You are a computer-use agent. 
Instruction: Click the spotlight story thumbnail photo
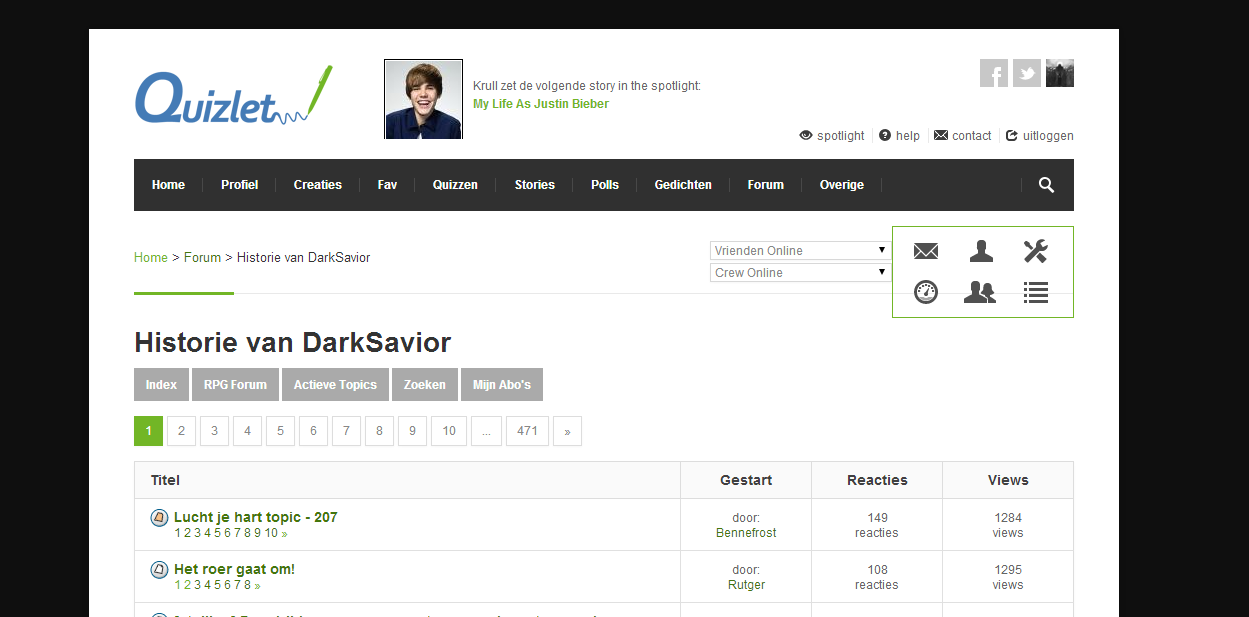tap(424, 99)
